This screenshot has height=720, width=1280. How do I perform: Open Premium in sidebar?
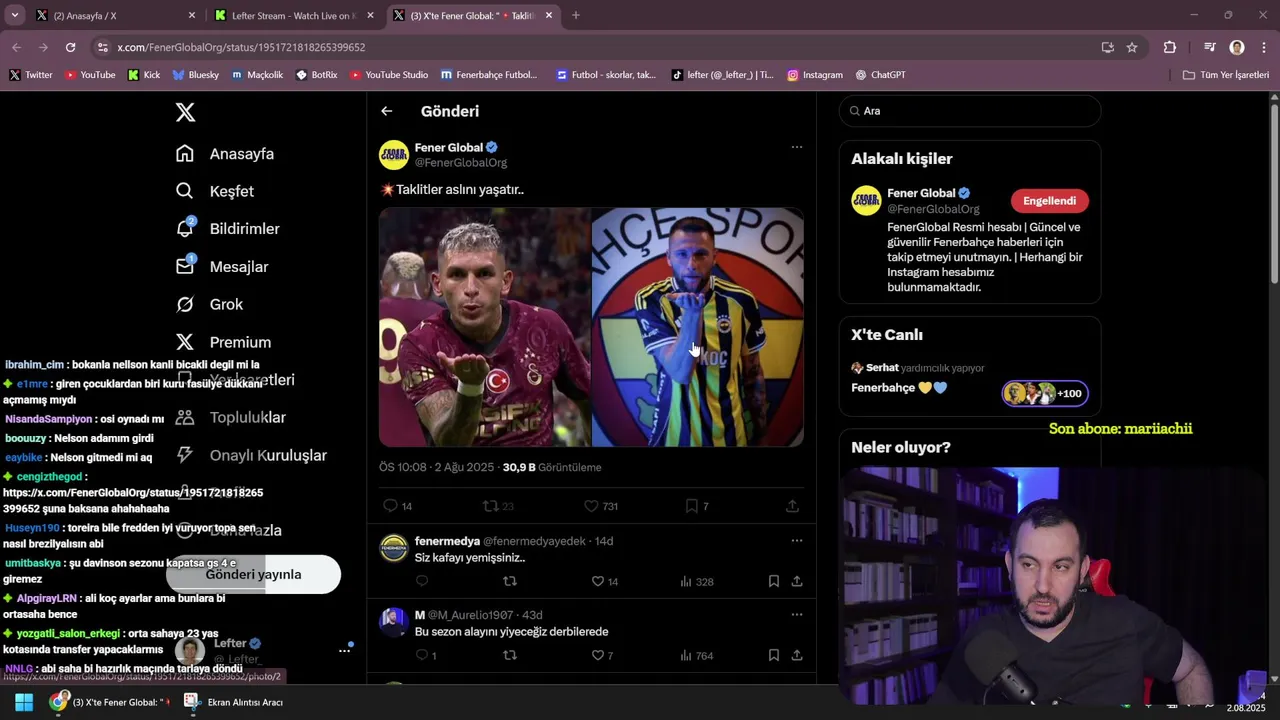point(224,342)
